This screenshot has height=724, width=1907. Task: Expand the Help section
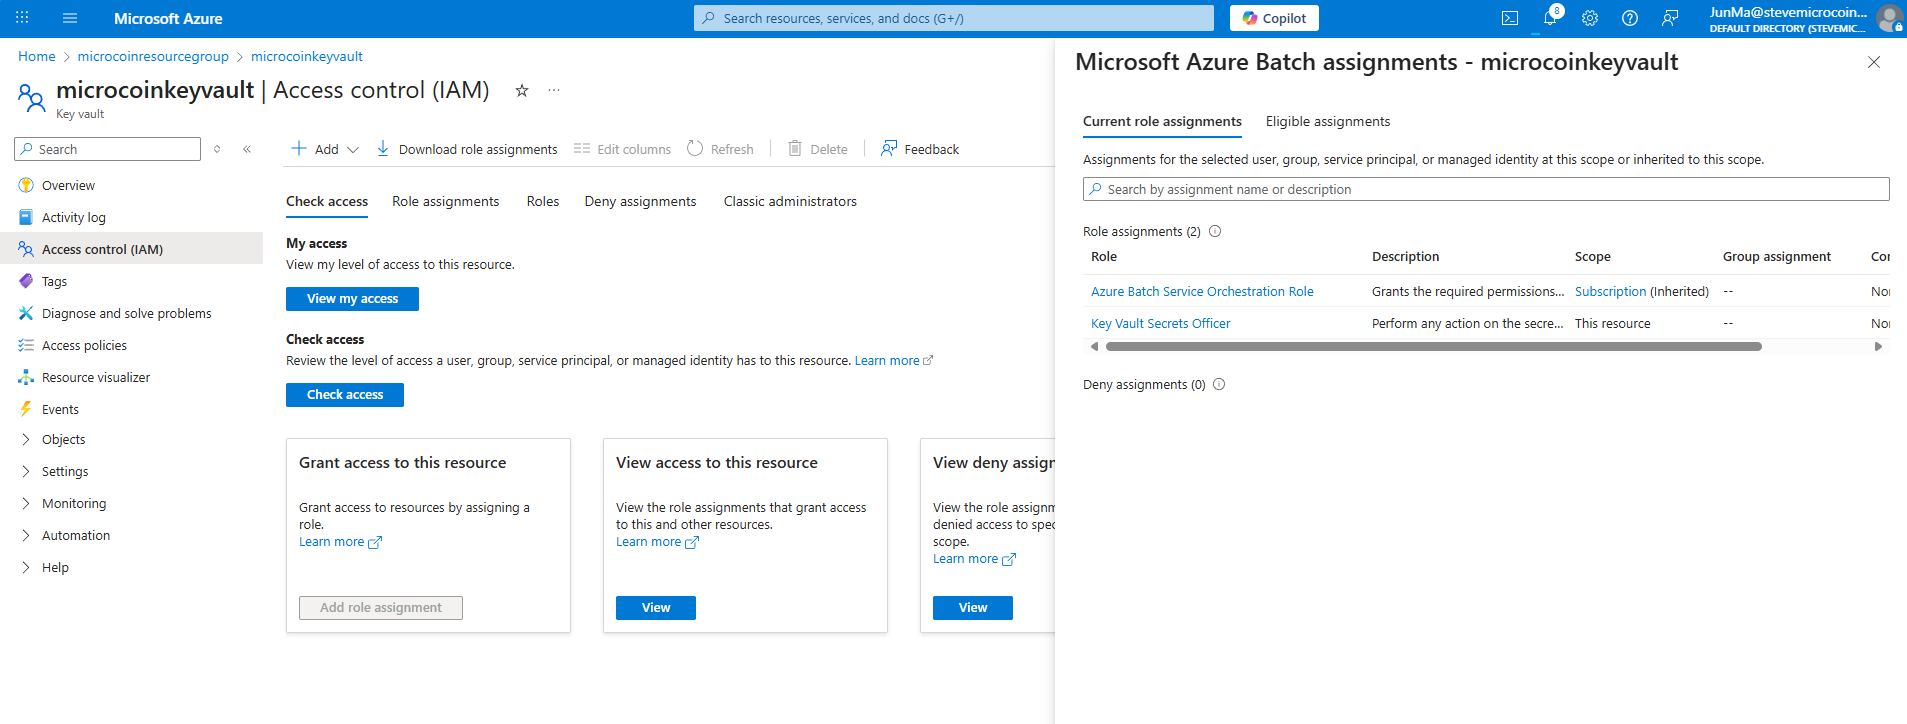pyautogui.click(x=55, y=567)
